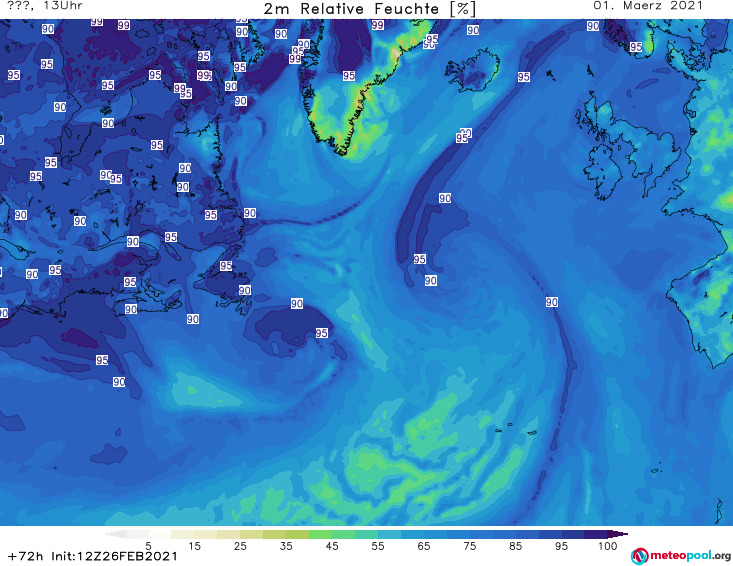Screen dimensions: 733x566
Task: Click the "???, 13Uhr" time label
Action: point(45,6)
